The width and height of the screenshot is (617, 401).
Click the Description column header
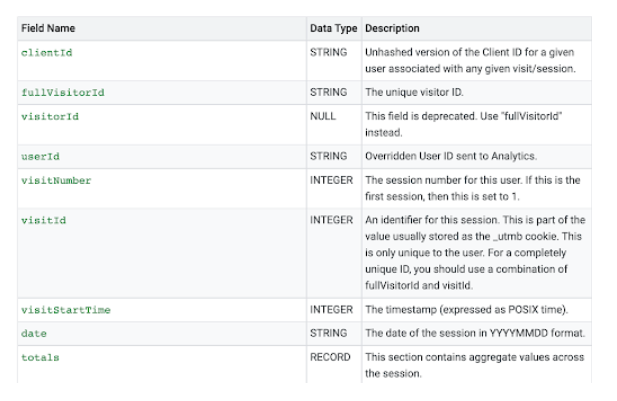tap(393, 28)
